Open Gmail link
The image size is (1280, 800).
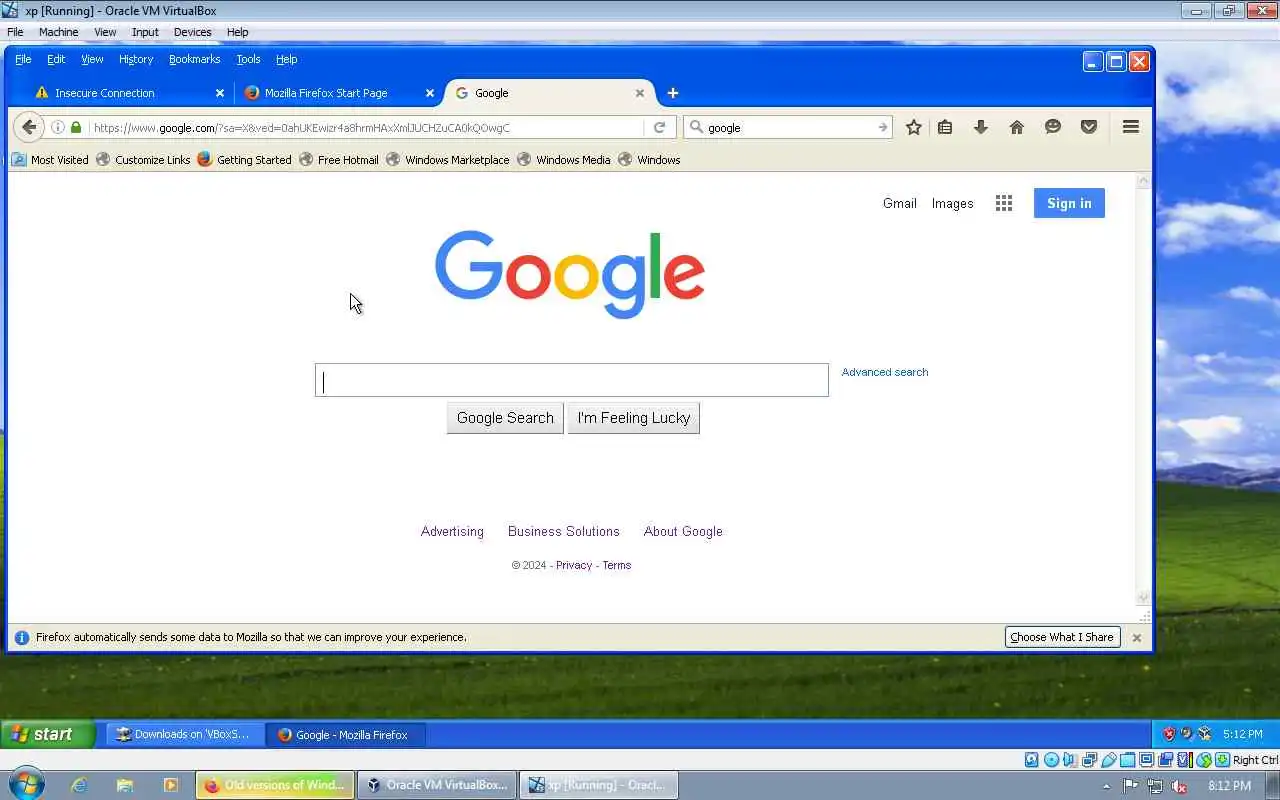click(x=899, y=203)
